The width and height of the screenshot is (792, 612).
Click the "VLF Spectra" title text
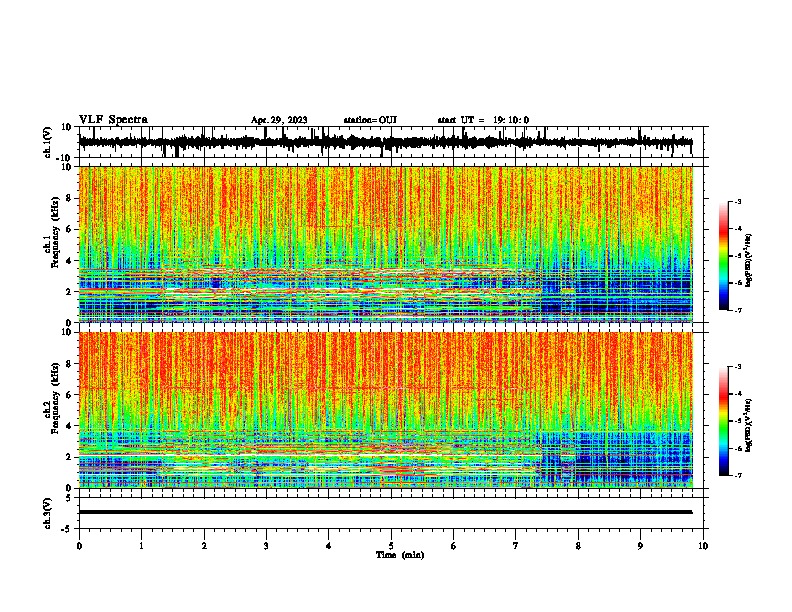(113, 120)
